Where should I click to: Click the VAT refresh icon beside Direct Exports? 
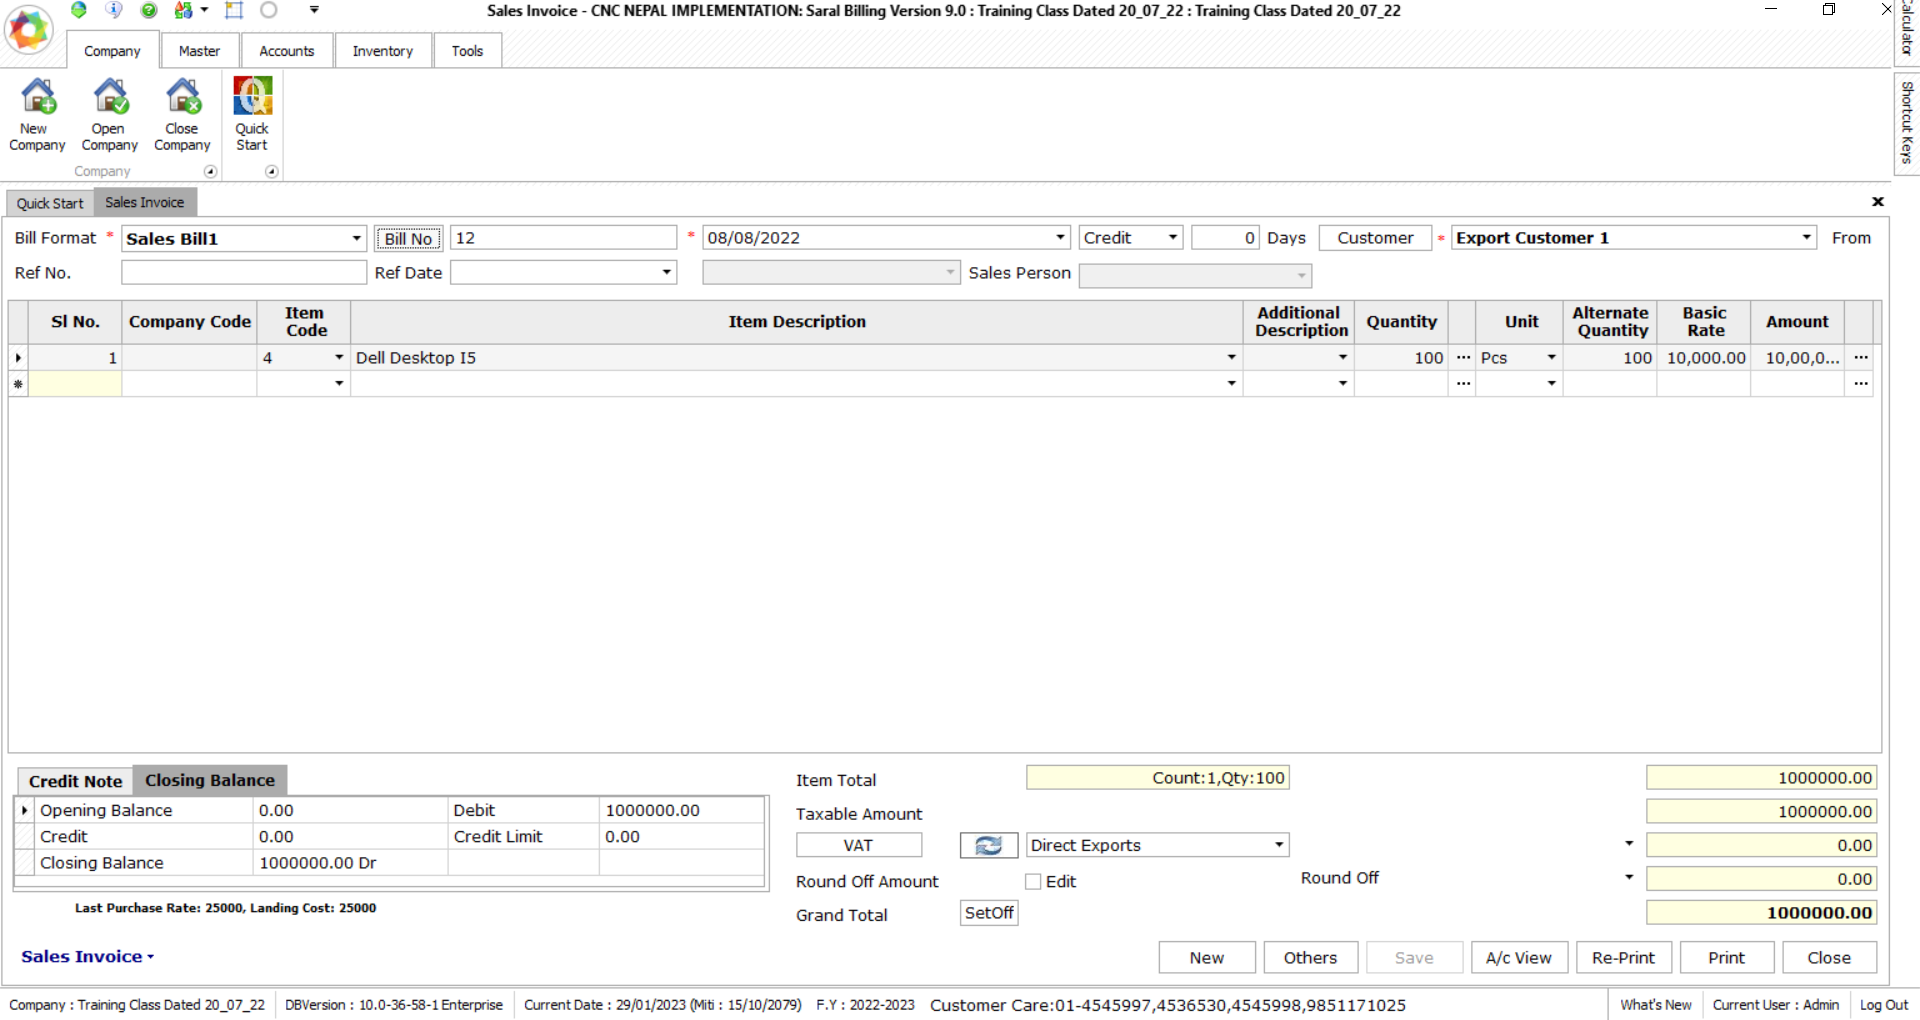click(988, 845)
